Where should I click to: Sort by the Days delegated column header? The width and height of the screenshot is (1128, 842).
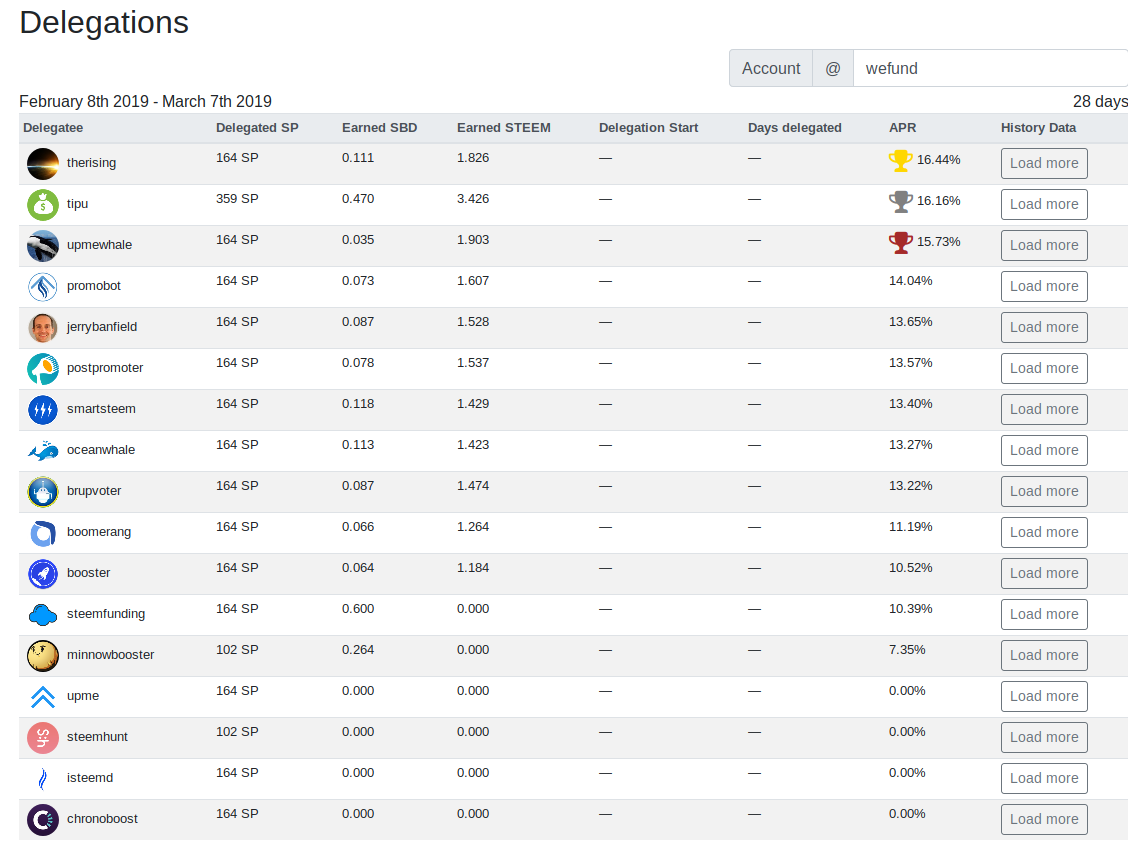(794, 128)
